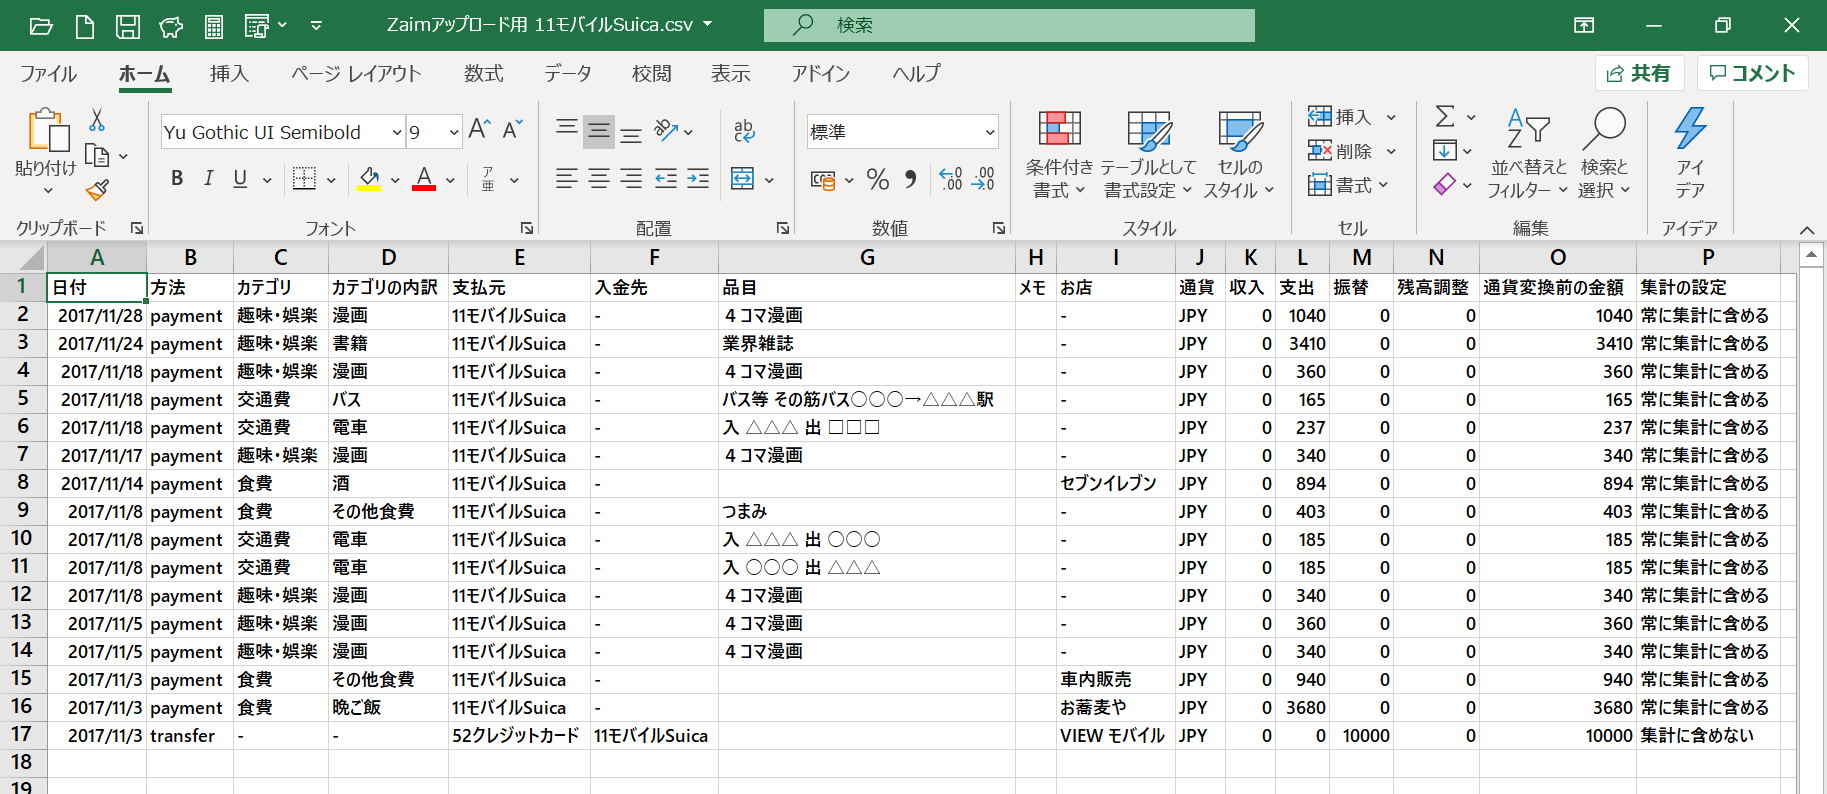Switch to データ ribbon tab
Screen dimensions: 1827x794
568,73
